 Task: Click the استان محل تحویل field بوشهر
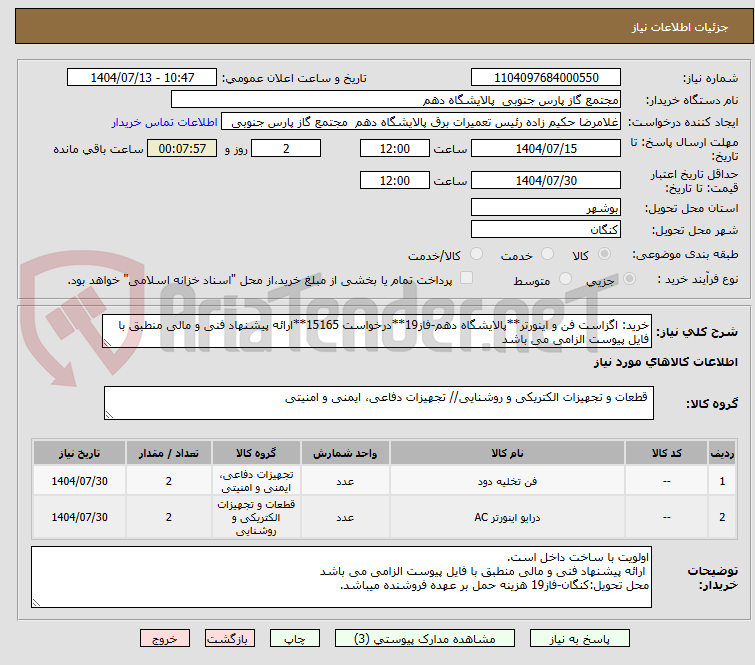(546, 208)
